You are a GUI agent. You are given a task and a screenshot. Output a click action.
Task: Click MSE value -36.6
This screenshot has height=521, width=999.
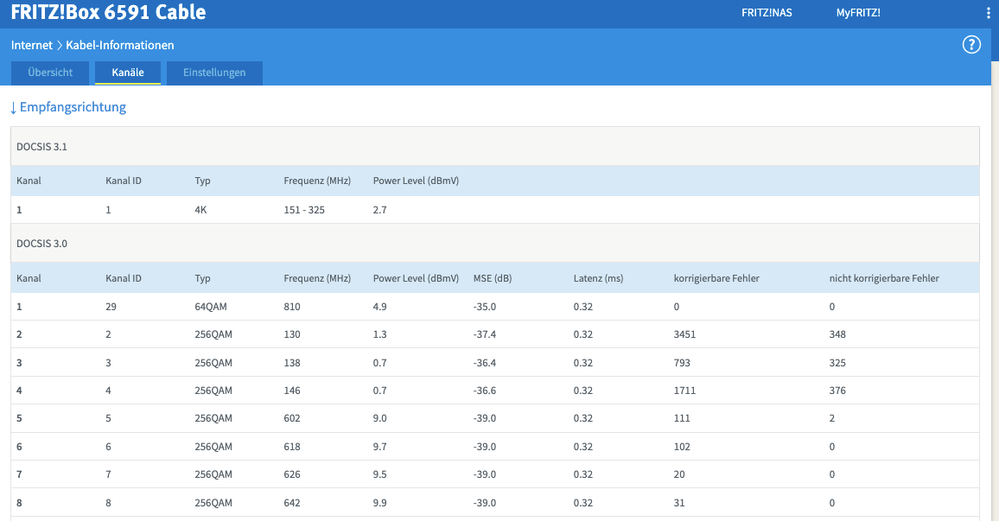484,390
